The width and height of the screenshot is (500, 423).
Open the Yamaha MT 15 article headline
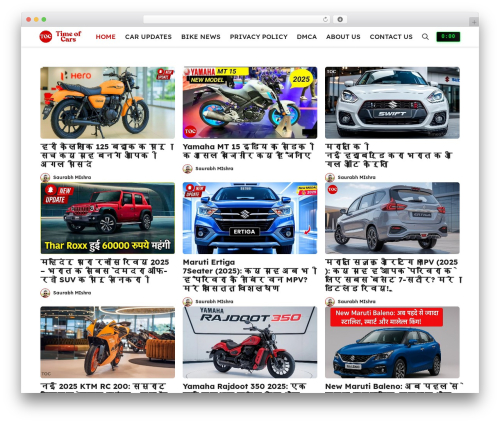[248, 151]
